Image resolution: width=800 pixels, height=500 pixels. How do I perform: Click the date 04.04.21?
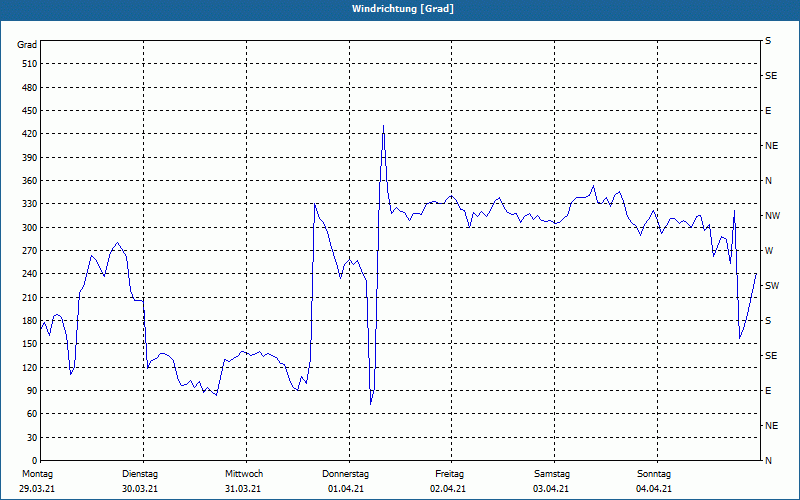[654, 489]
